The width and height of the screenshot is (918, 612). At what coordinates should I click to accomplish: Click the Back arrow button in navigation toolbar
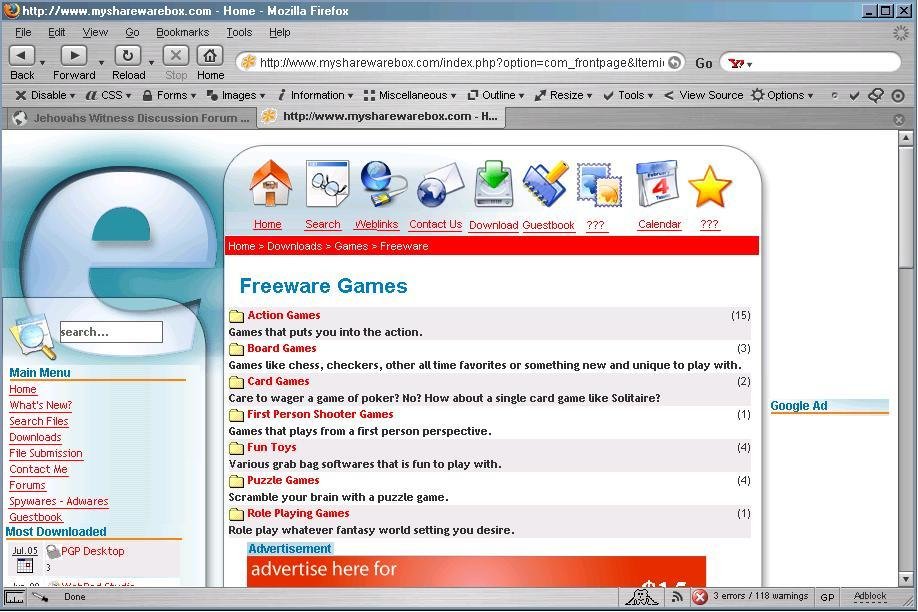(x=22, y=56)
